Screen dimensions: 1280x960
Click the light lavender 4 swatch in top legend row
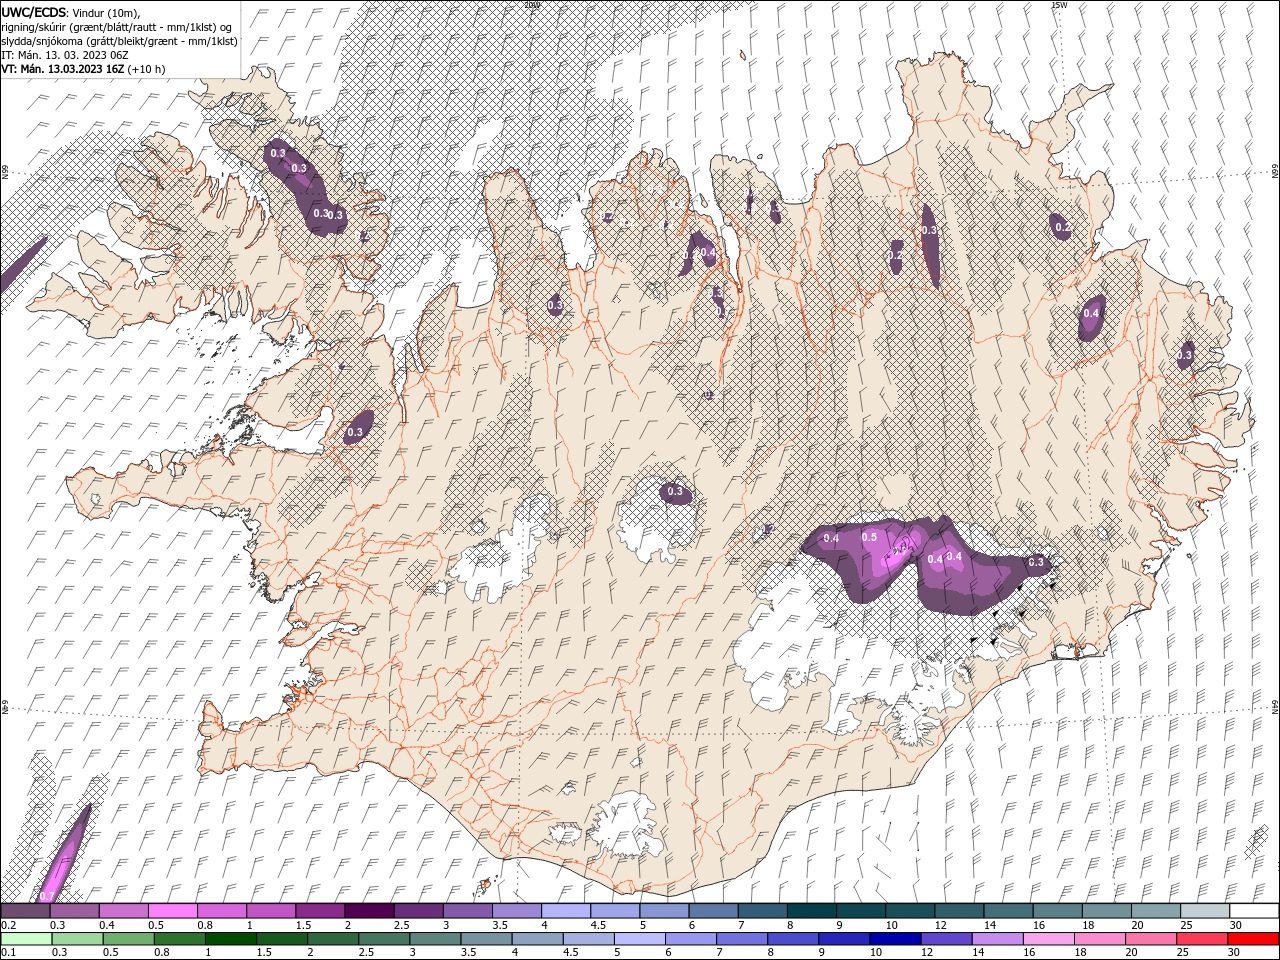[x=566, y=911]
